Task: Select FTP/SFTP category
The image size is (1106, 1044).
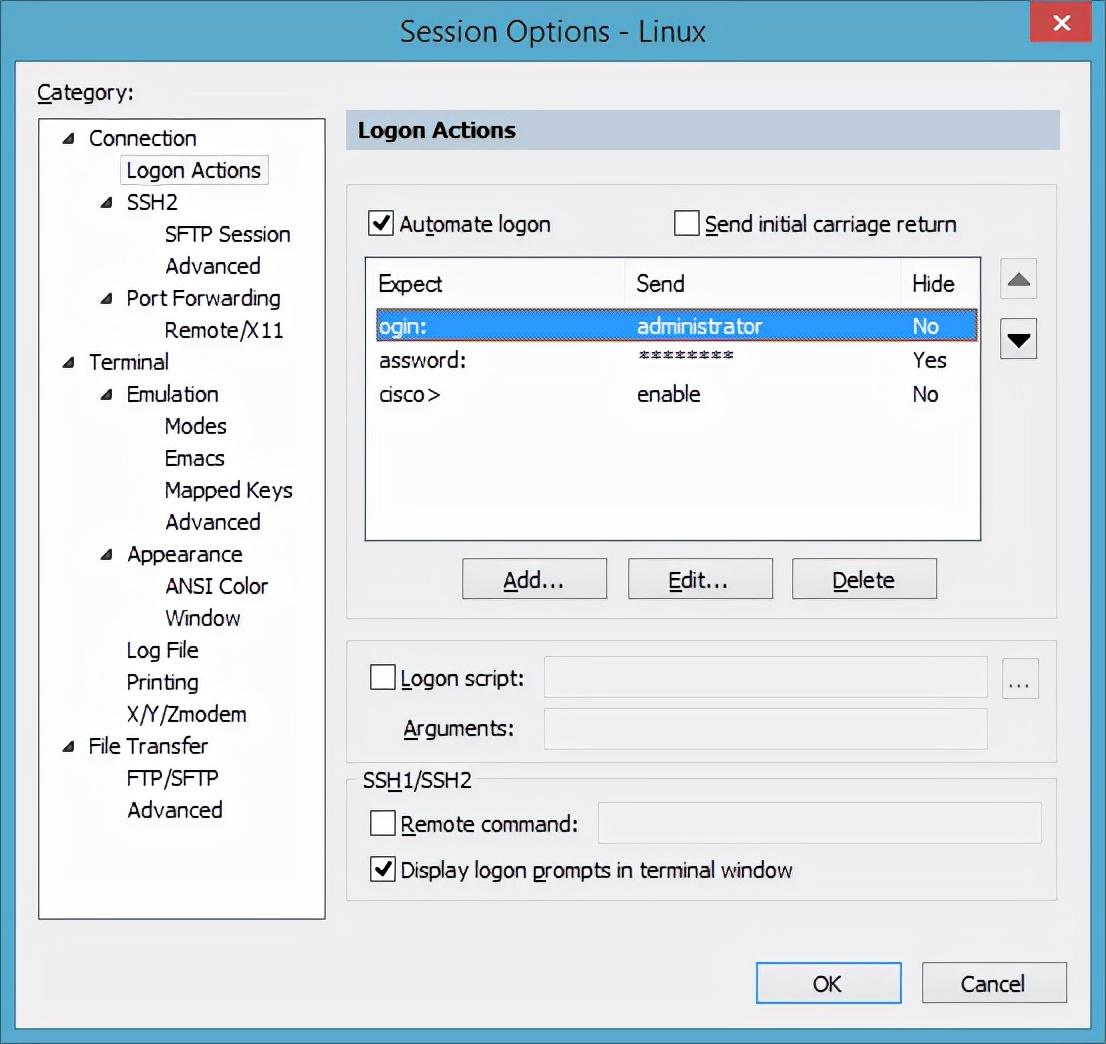Action: [172, 778]
